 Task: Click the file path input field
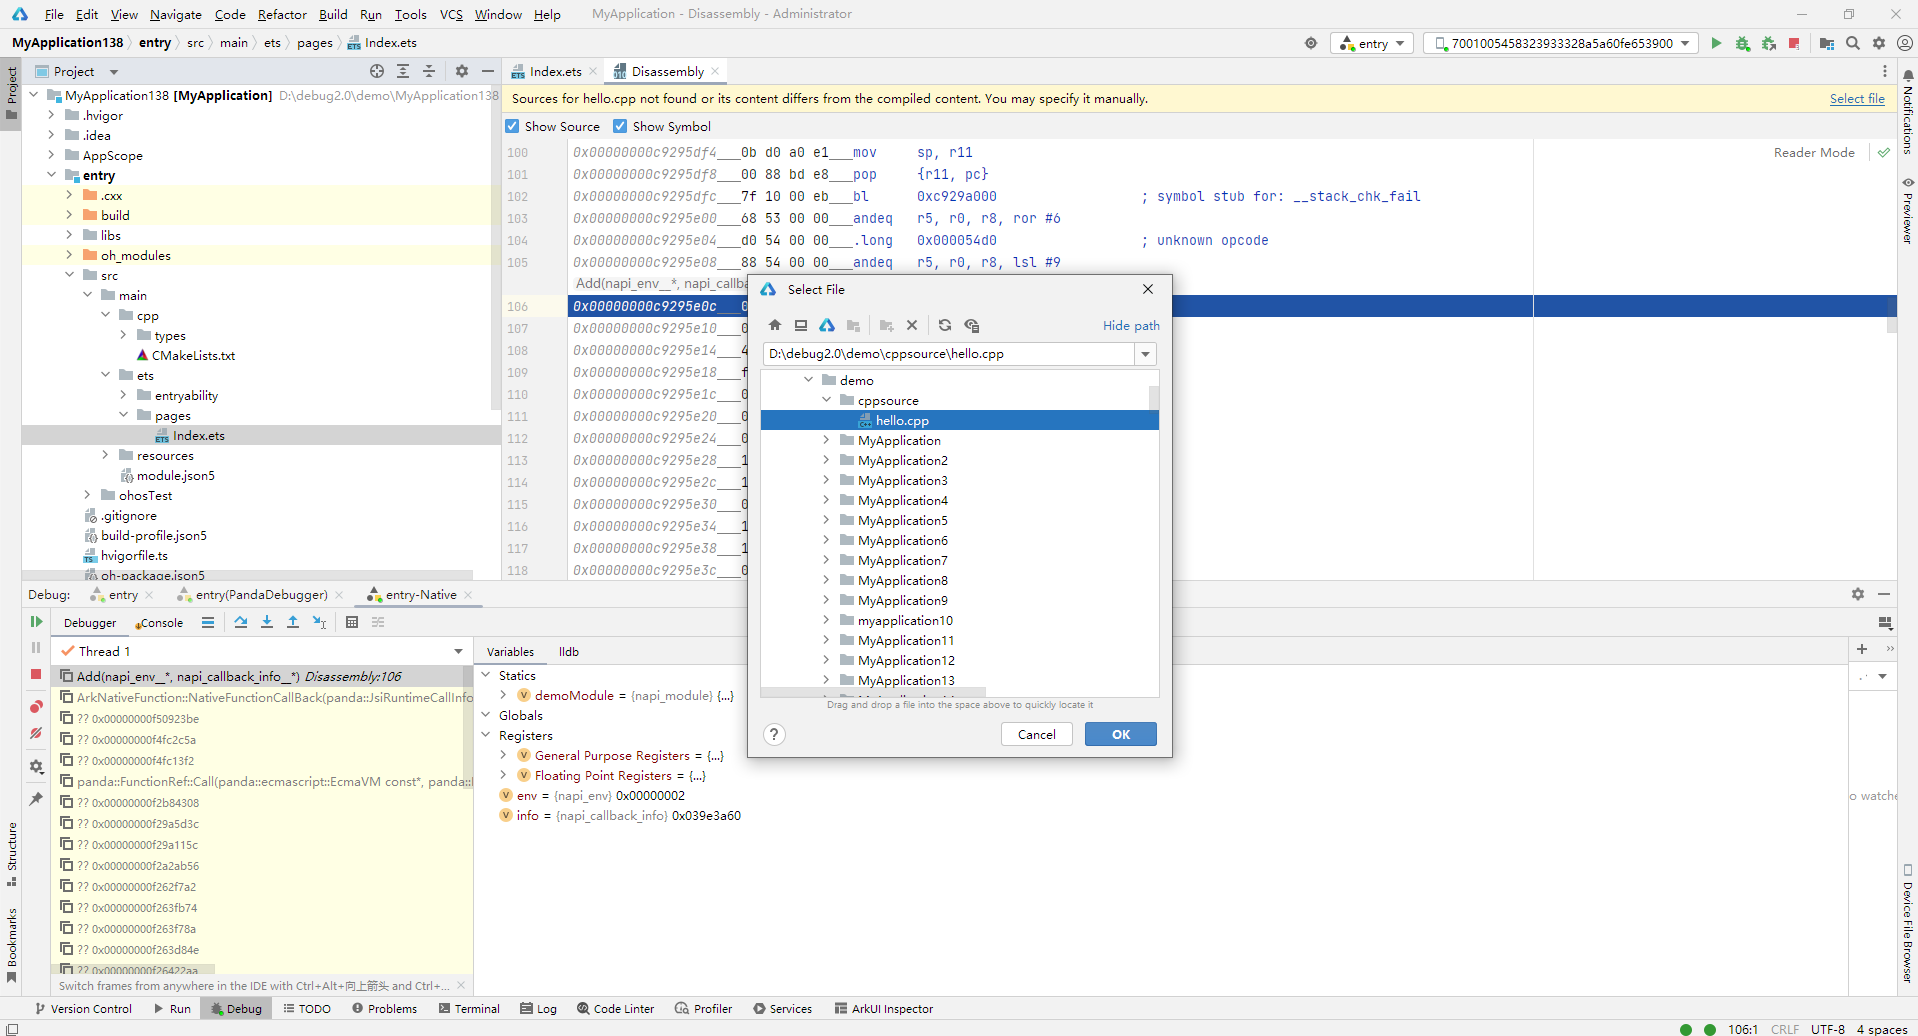coord(948,354)
